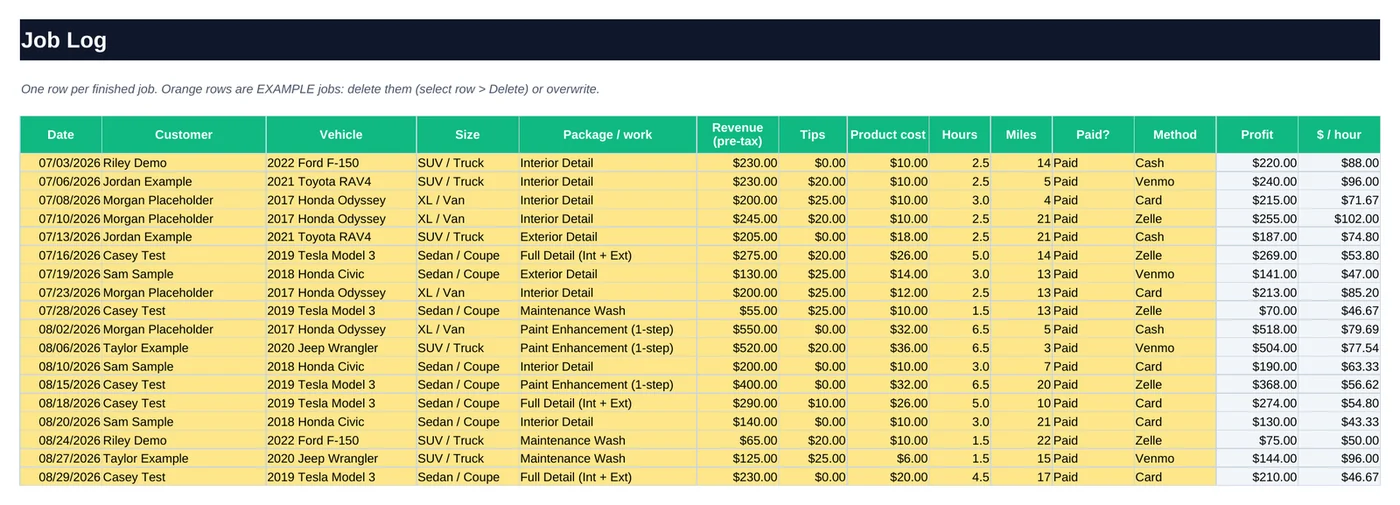Select date cell 07/03/2026

pyautogui.click(x=61, y=163)
